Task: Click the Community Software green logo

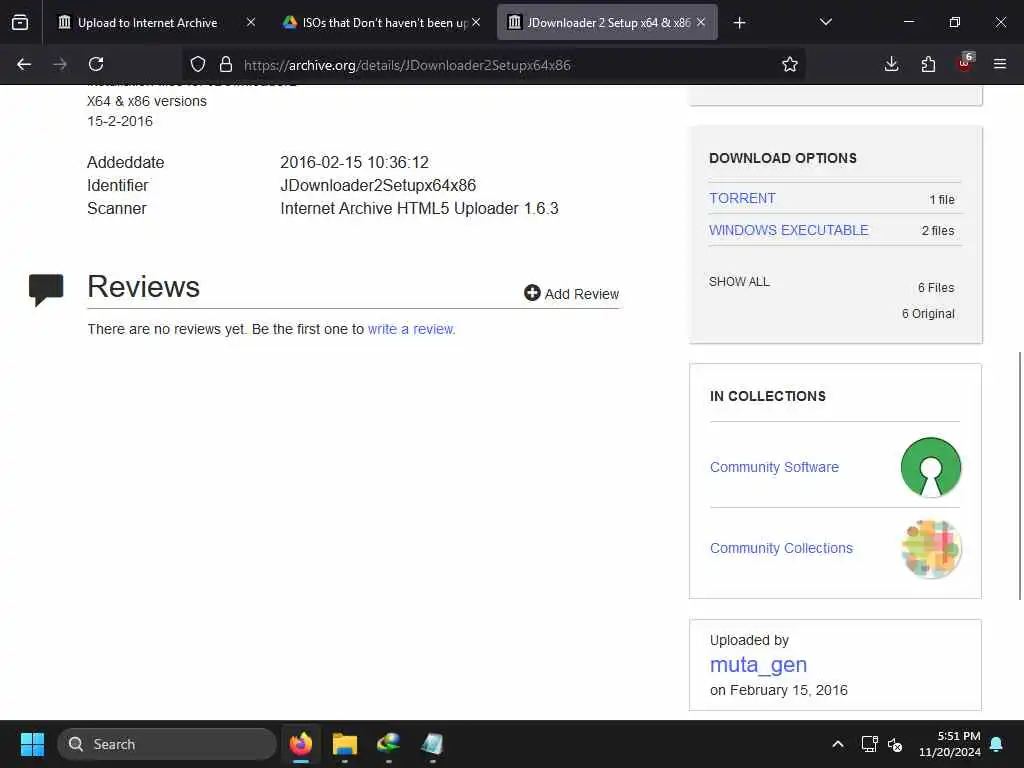Action: (931, 468)
